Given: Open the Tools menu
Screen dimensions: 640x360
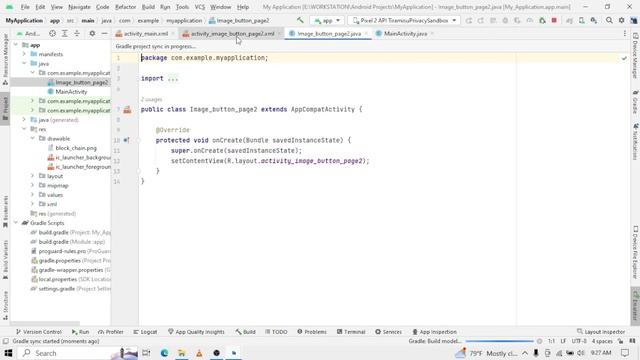Looking at the screenshot, I should (x=182, y=7).
